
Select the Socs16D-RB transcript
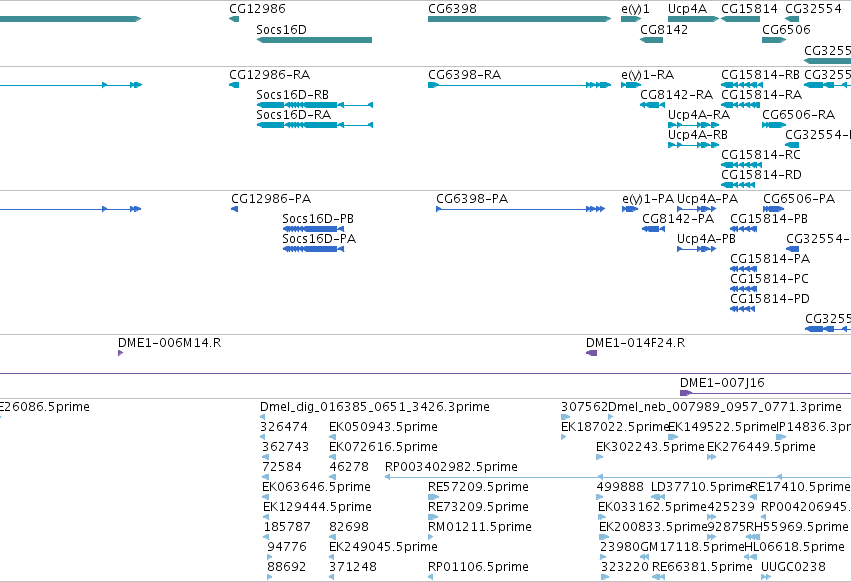tap(314, 105)
